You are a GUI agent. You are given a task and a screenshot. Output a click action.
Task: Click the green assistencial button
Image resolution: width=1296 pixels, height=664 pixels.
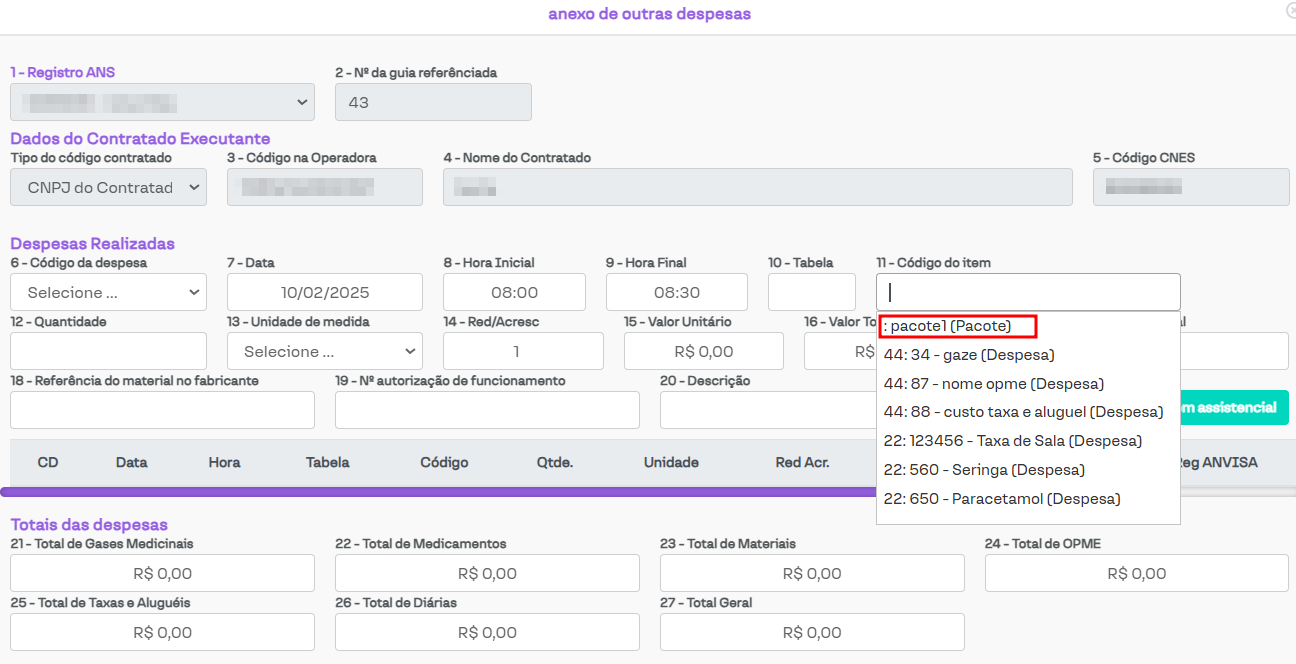click(x=1234, y=407)
